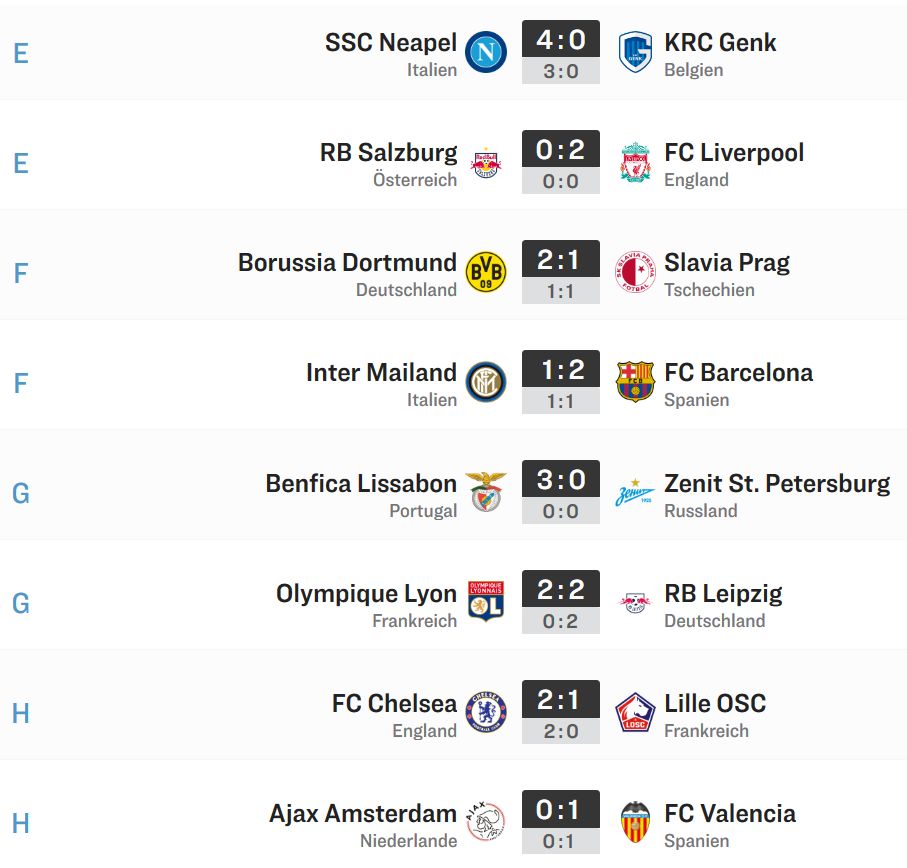The height and width of the screenshot is (868, 907).
Task: Click the FC Valencia bat crest
Action: point(635,822)
